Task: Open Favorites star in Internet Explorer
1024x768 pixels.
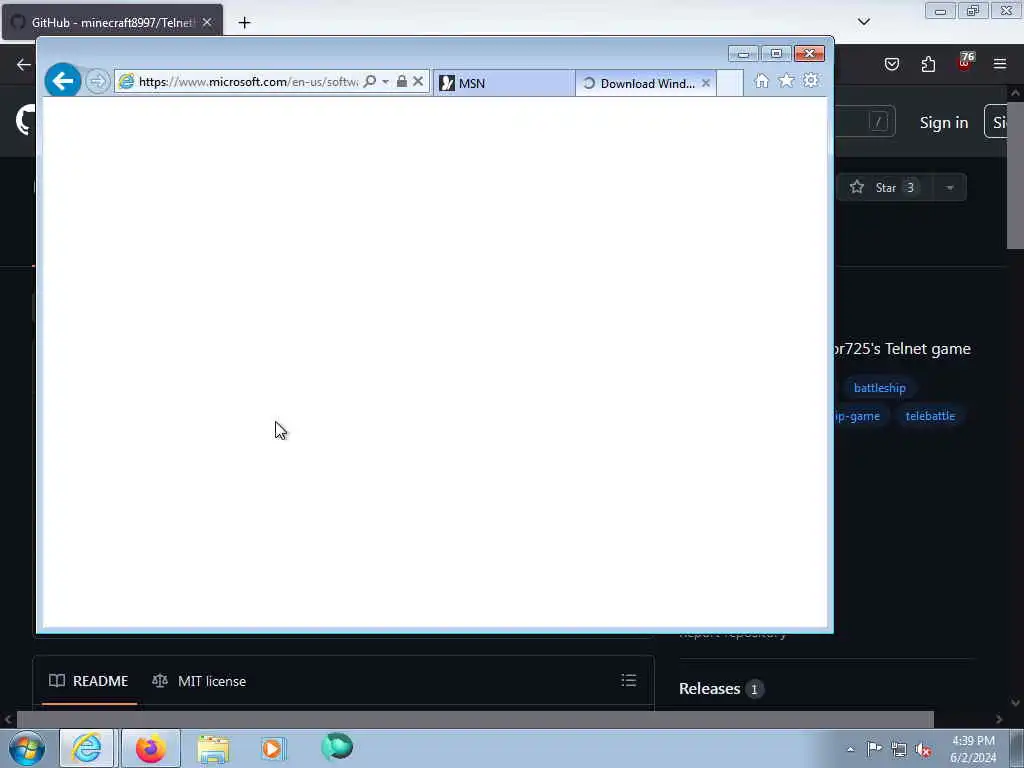Action: pyautogui.click(x=786, y=80)
